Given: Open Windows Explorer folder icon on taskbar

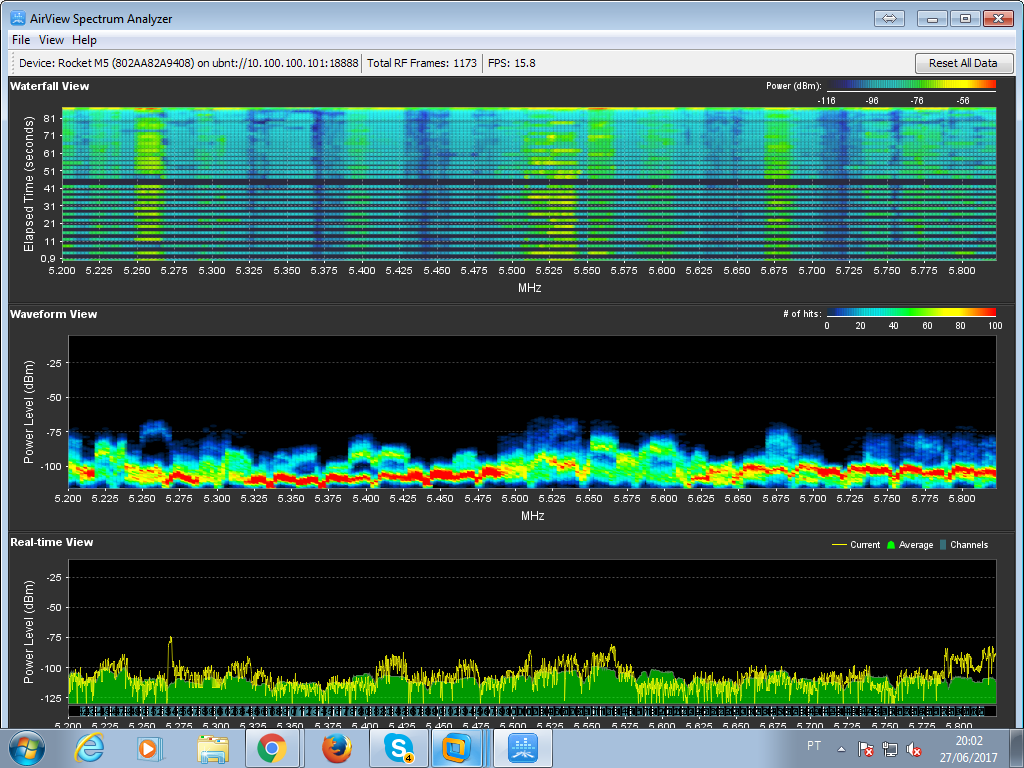Looking at the screenshot, I should [x=212, y=748].
